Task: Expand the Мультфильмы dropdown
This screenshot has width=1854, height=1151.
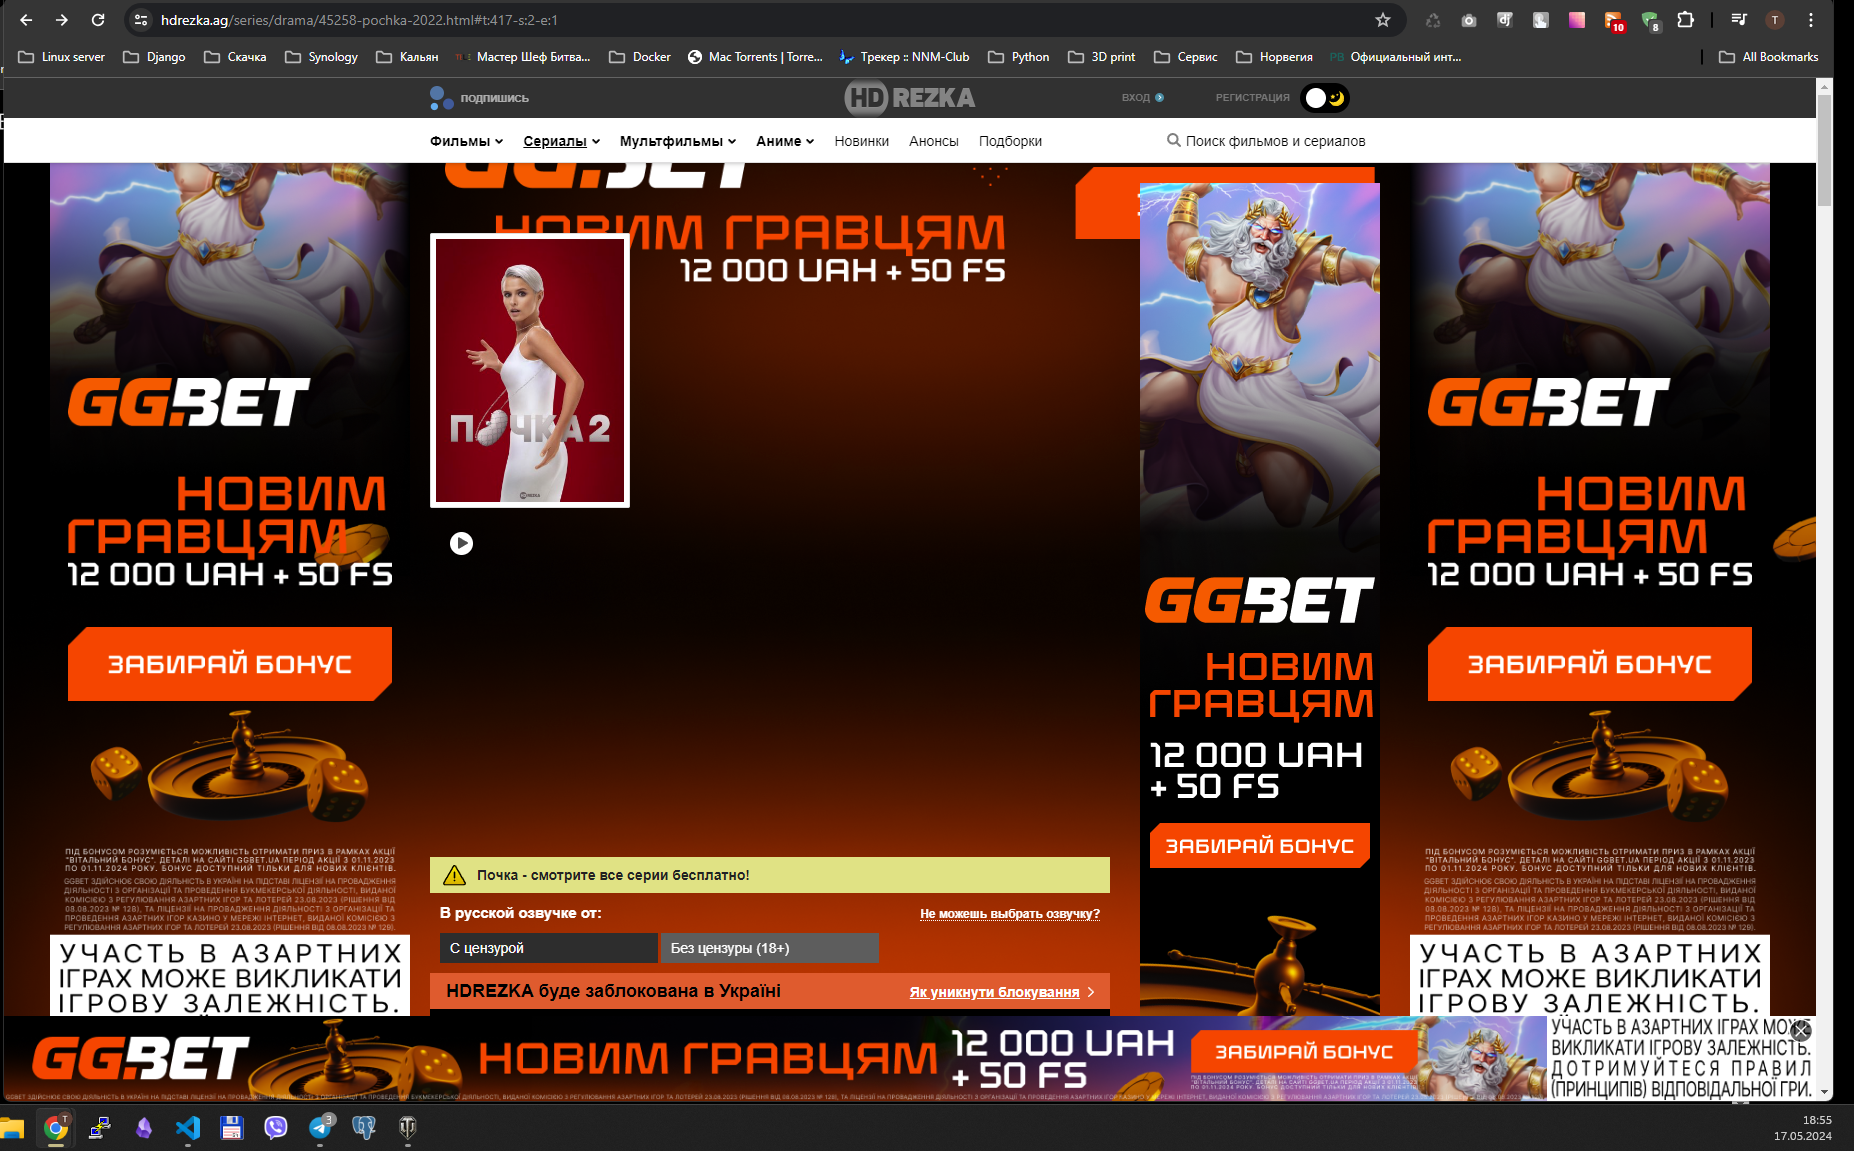Action: pyautogui.click(x=677, y=141)
